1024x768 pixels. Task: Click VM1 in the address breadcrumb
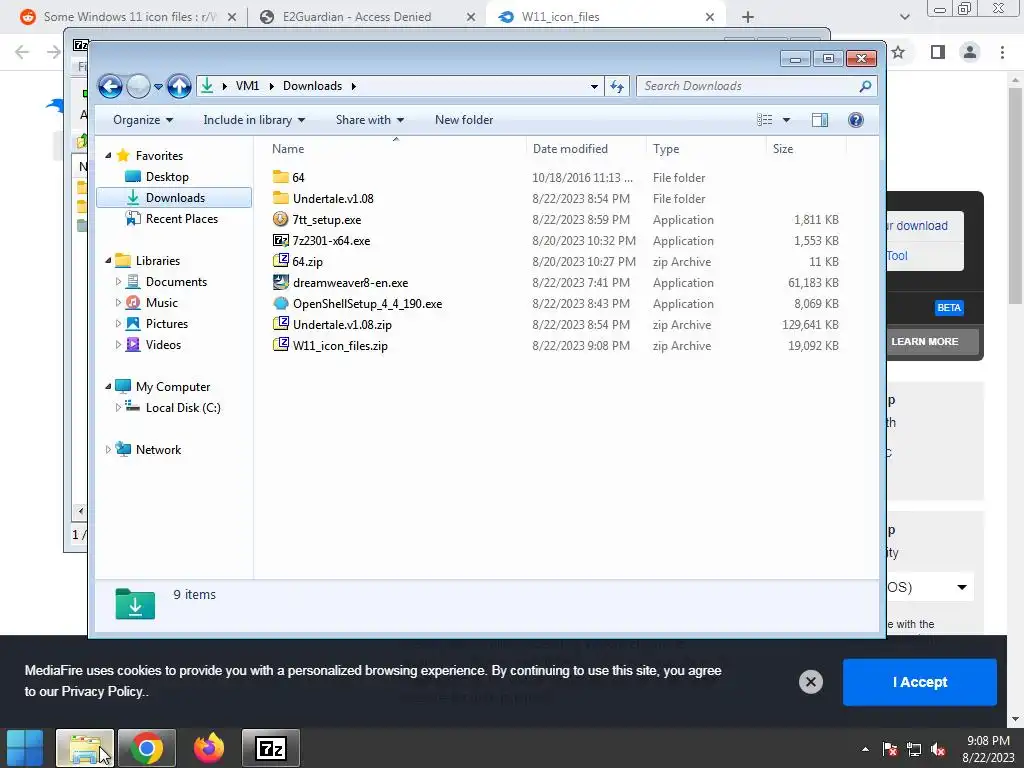coord(248,86)
